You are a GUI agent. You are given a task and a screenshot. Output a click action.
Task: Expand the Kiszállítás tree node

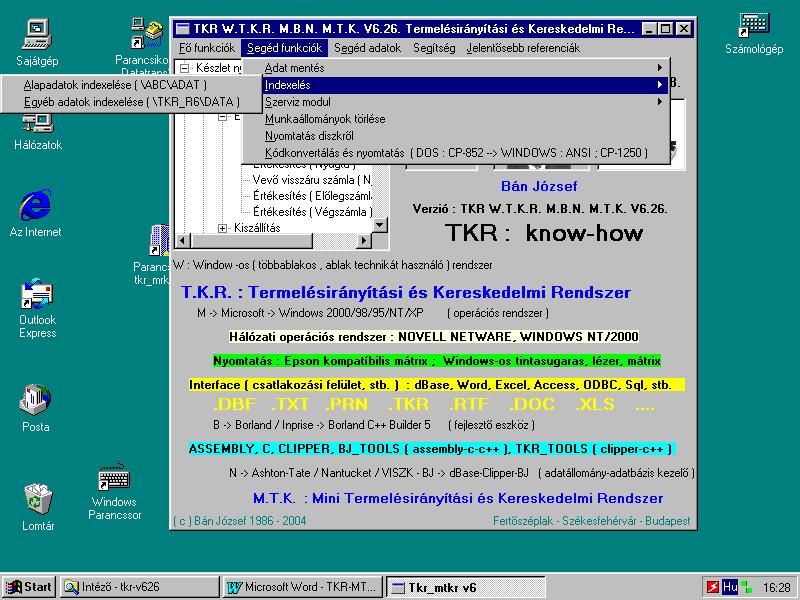click(x=222, y=228)
